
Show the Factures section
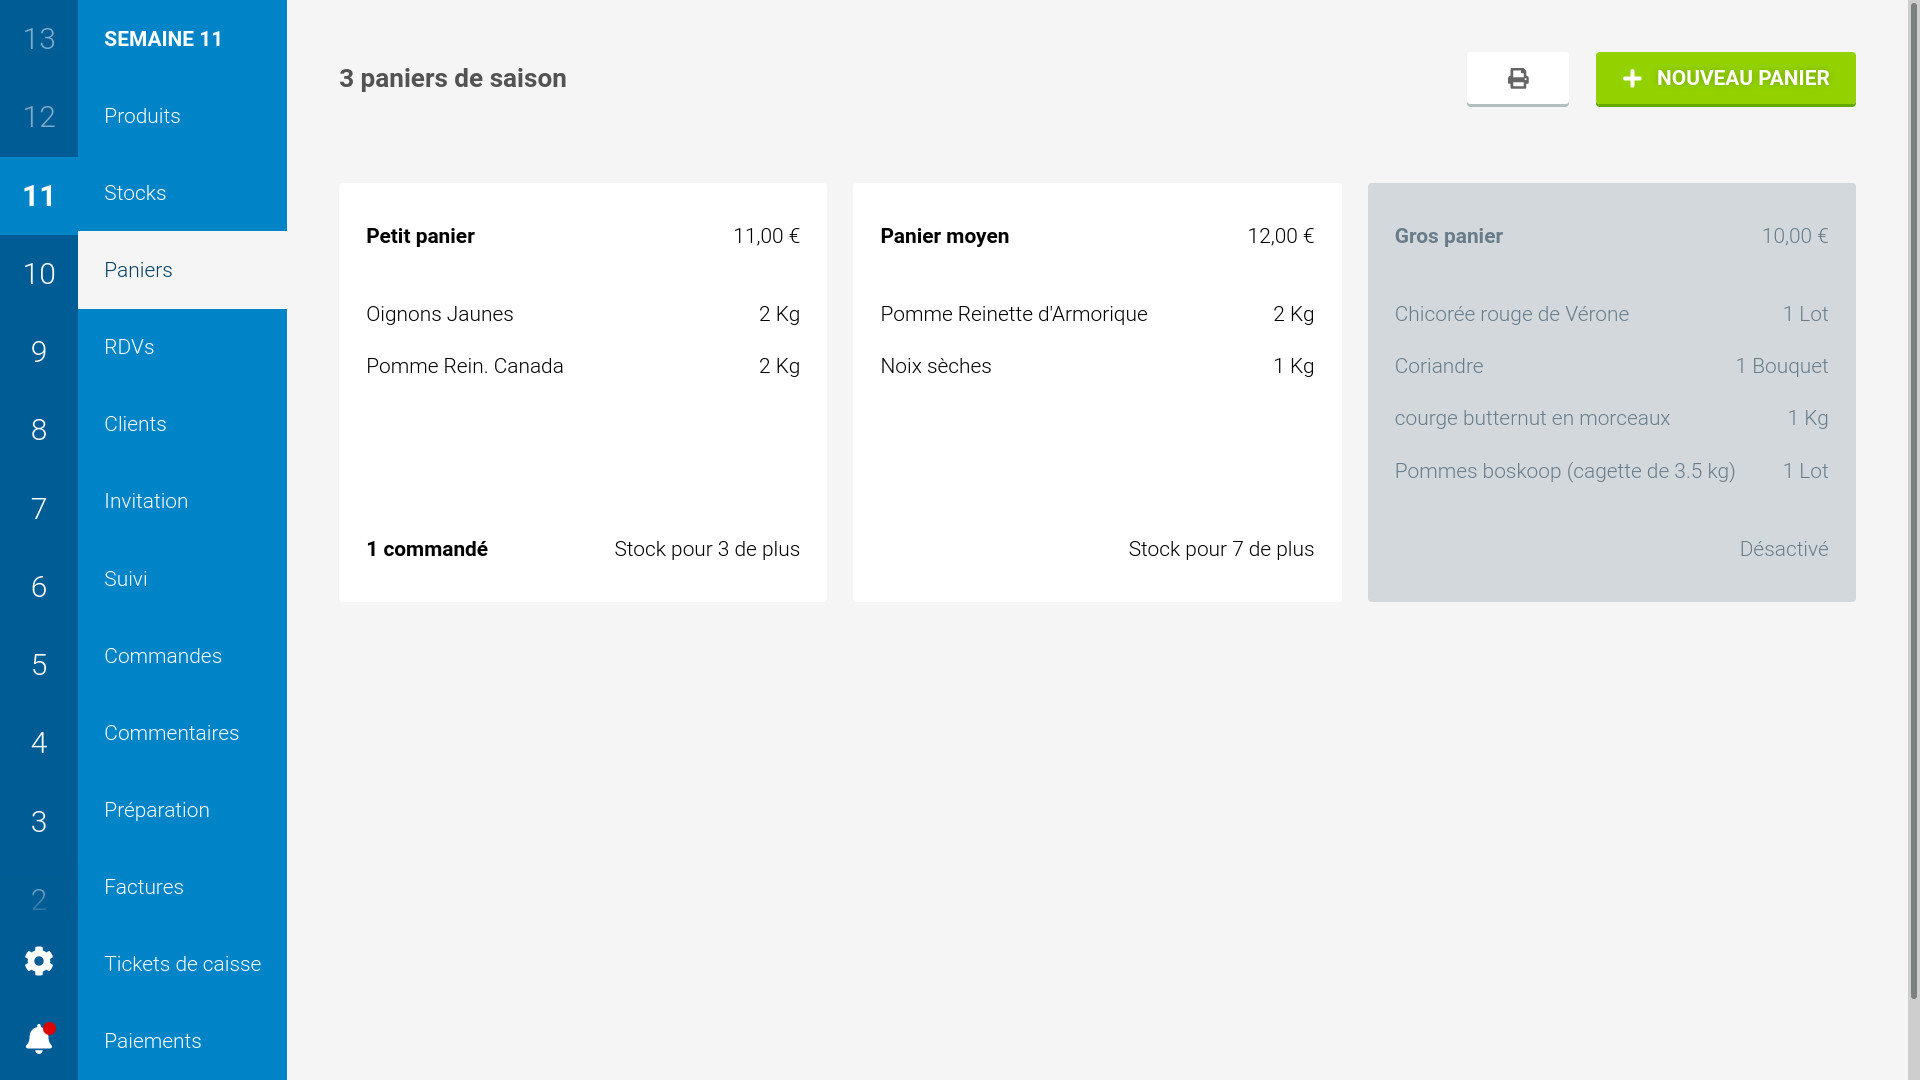[144, 887]
